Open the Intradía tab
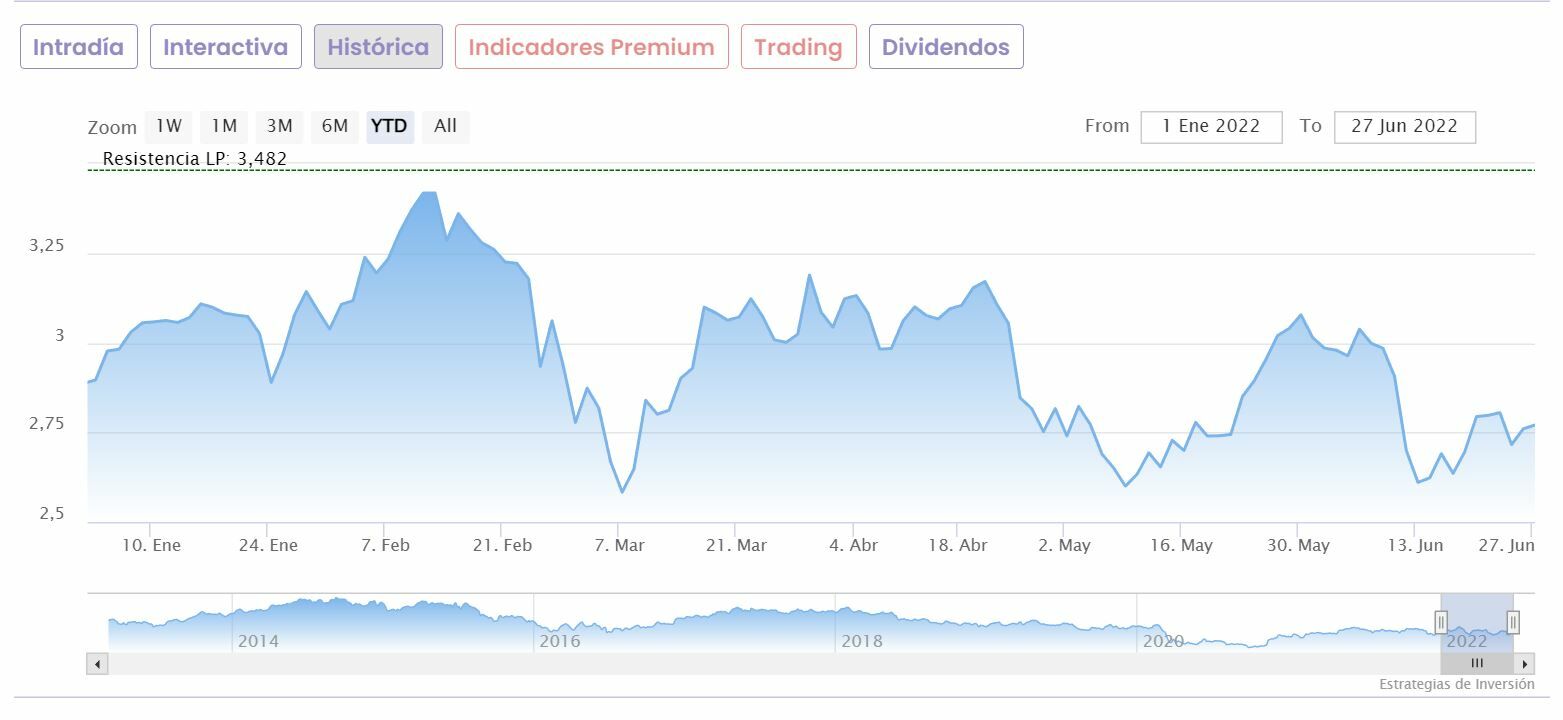 pyautogui.click(x=79, y=47)
